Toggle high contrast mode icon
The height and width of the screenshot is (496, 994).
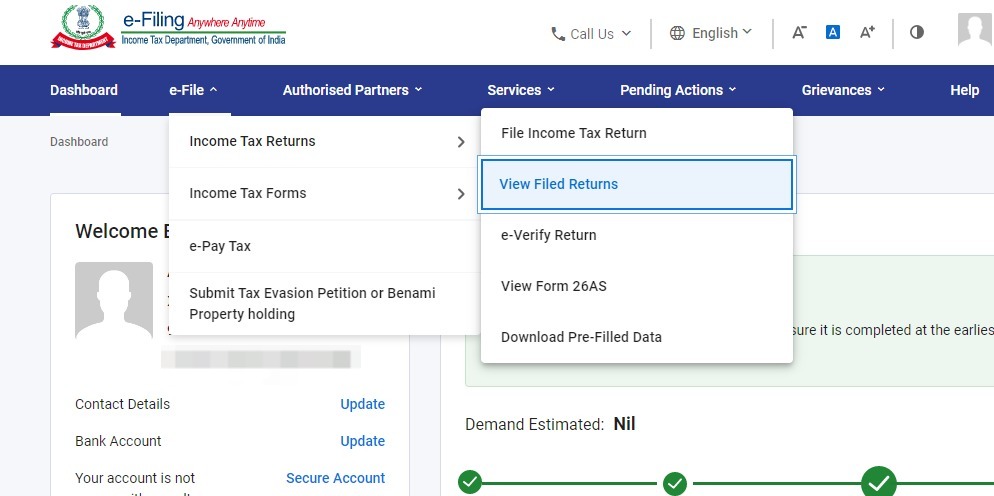(x=917, y=32)
